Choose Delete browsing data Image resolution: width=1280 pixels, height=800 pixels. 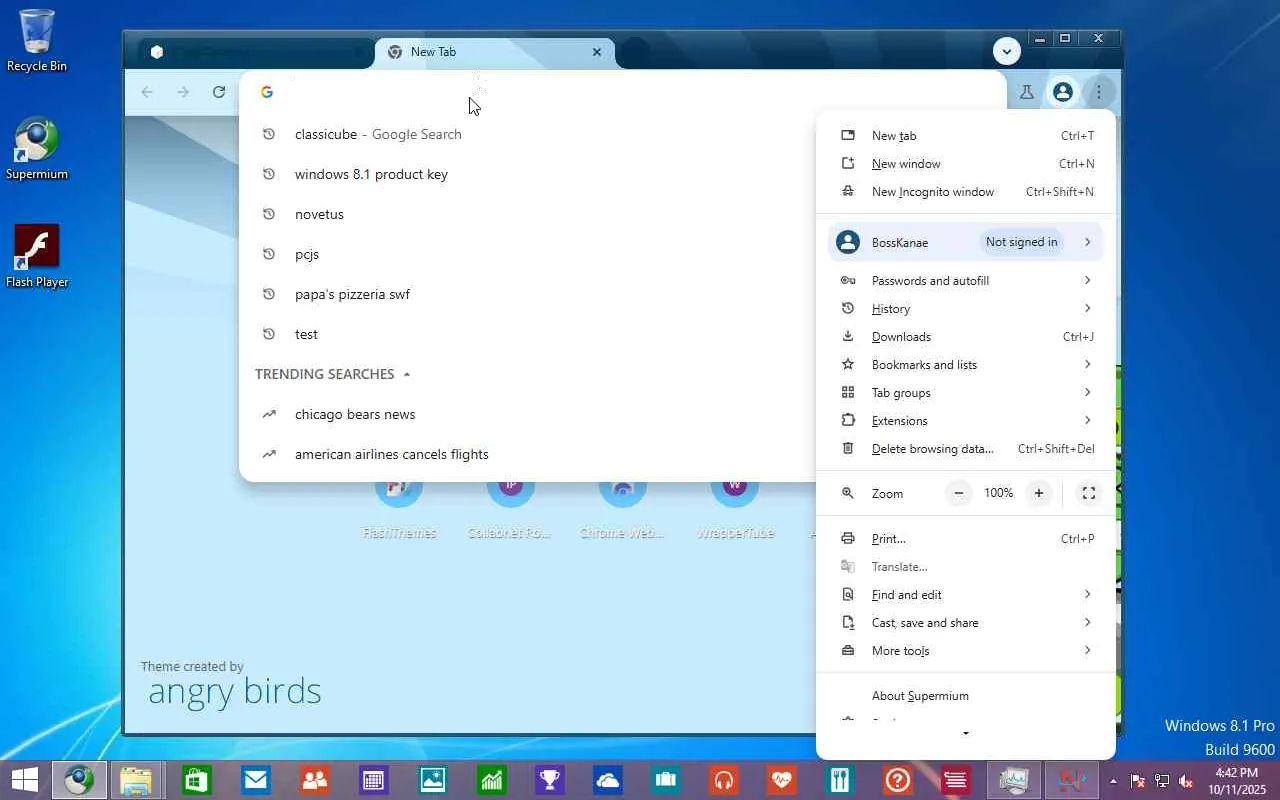[x=966, y=449]
